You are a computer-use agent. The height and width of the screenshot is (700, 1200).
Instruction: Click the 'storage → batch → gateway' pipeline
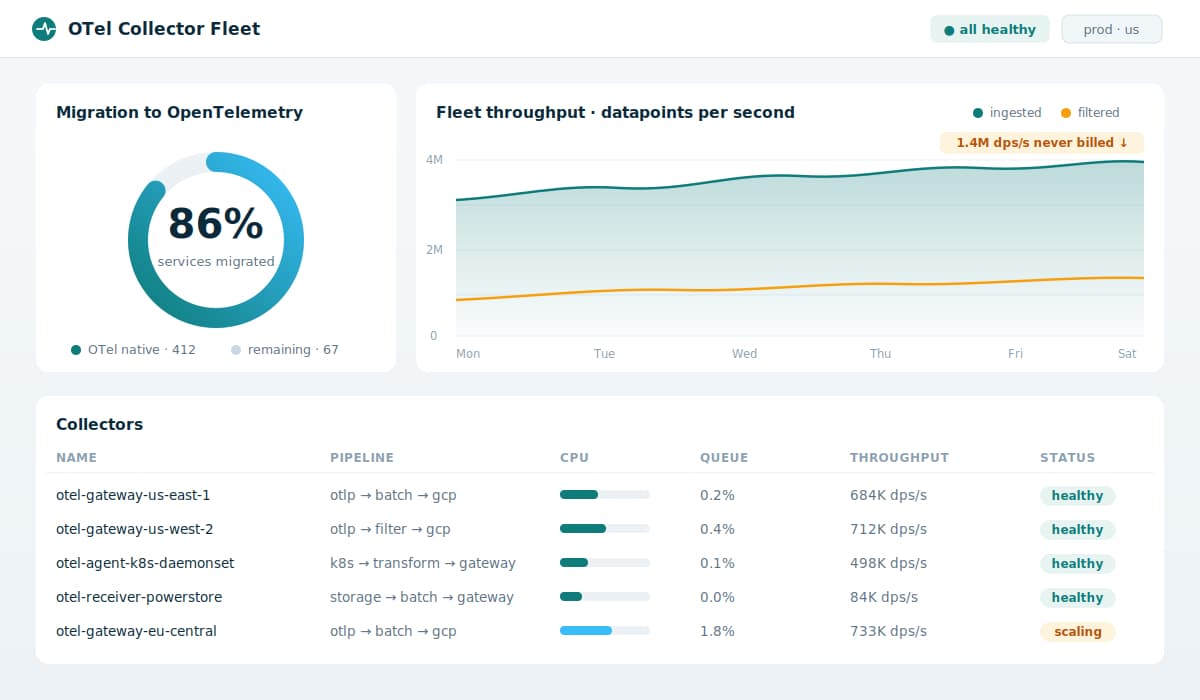[x=422, y=597]
